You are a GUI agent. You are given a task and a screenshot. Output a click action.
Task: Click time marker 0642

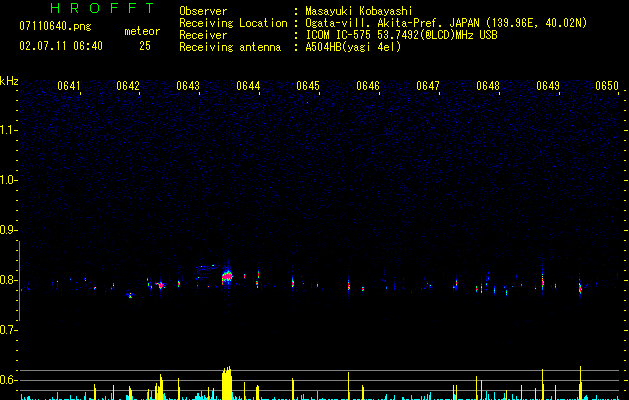128,86
